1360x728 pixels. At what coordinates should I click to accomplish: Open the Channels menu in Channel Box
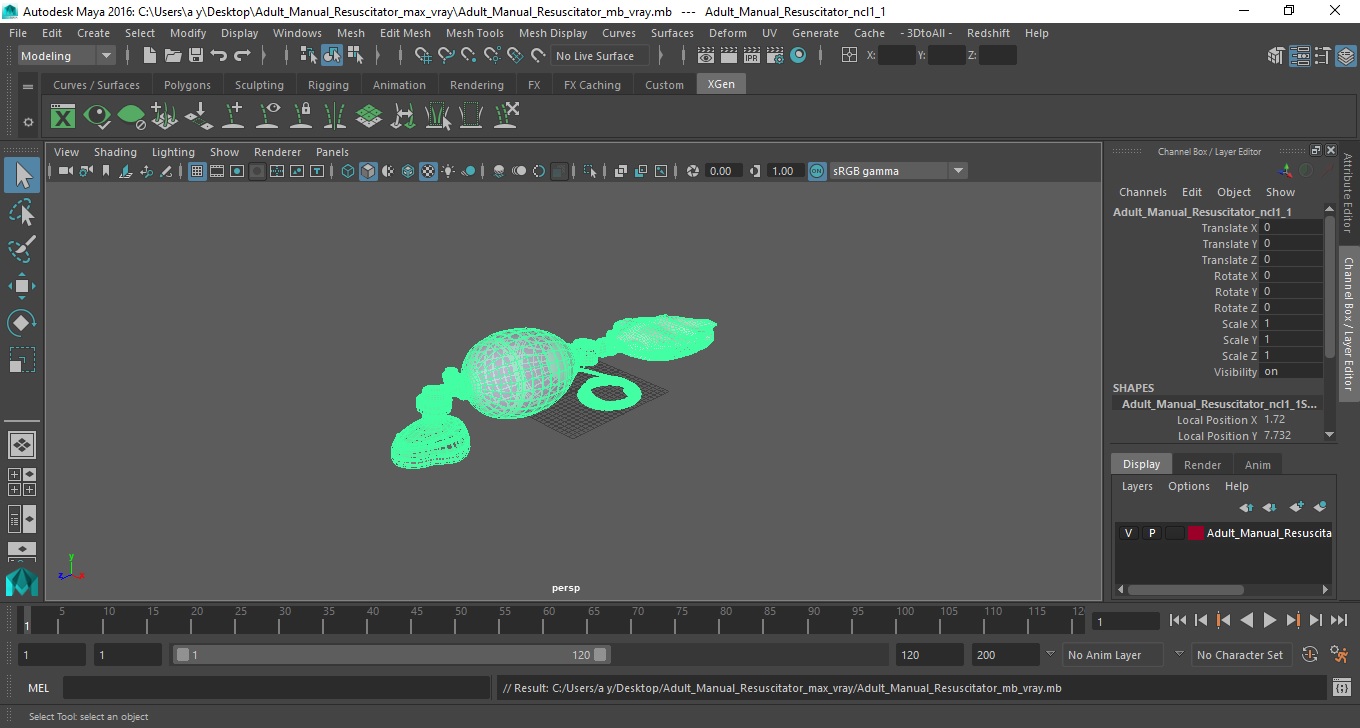coord(1142,192)
